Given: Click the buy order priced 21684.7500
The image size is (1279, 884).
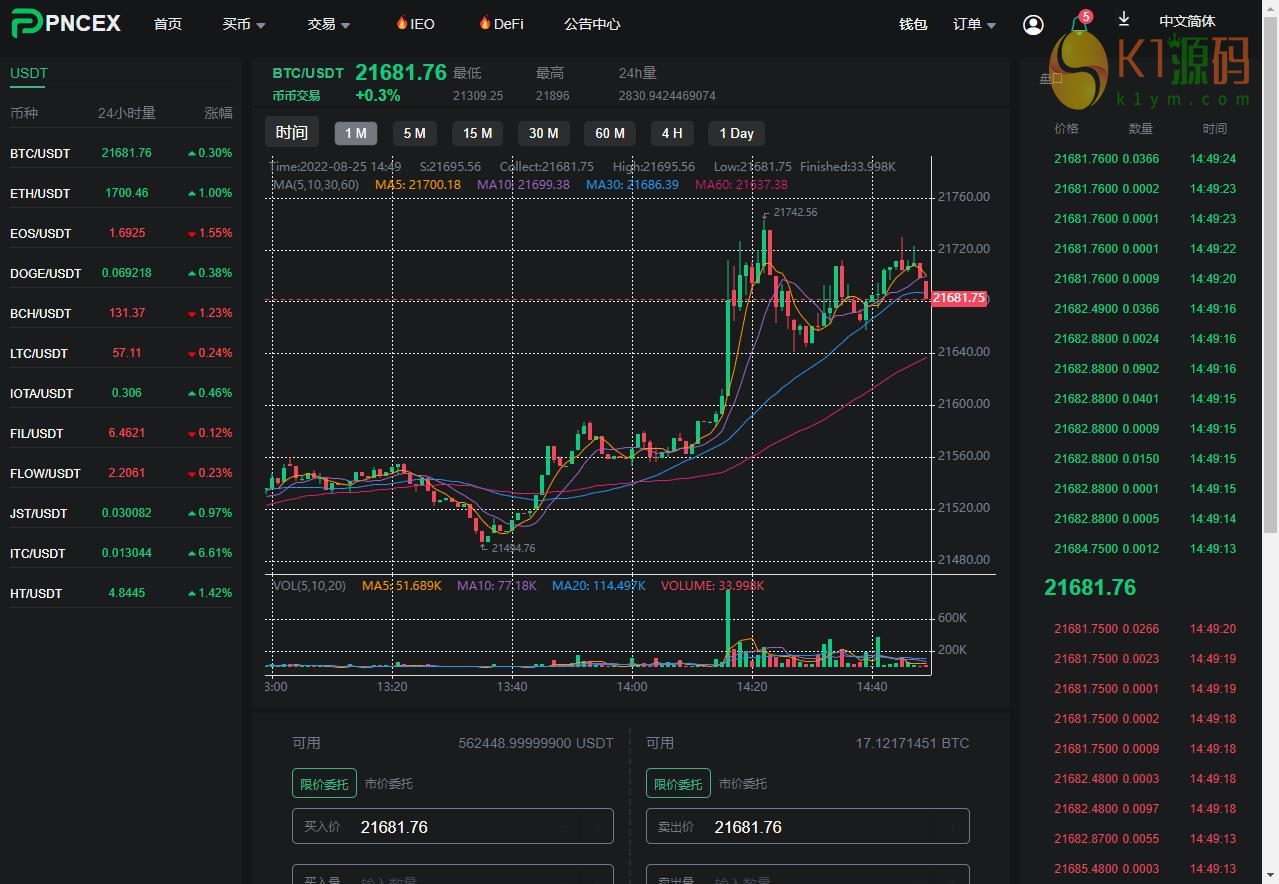Looking at the screenshot, I should coord(1145,548).
